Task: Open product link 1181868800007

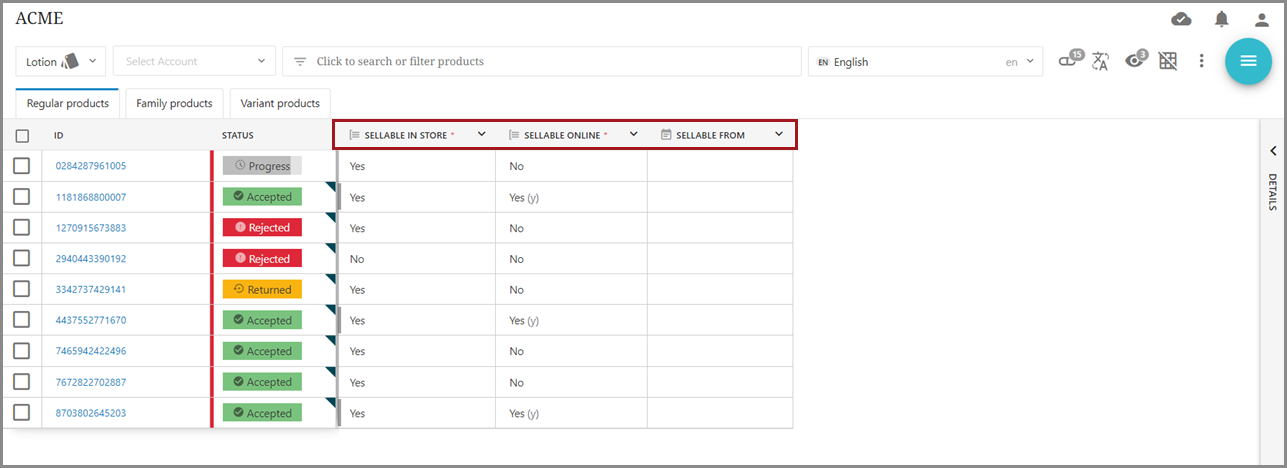Action: (91, 197)
